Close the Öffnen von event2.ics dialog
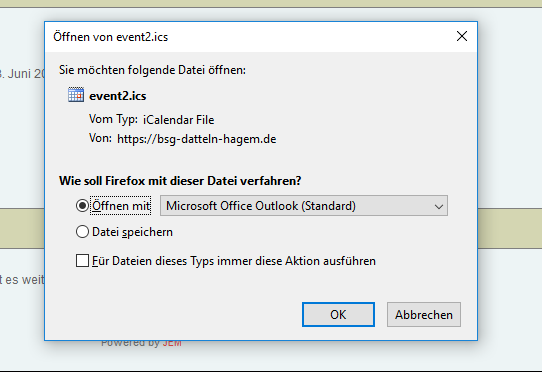The width and height of the screenshot is (542, 381). click(x=462, y=36)
